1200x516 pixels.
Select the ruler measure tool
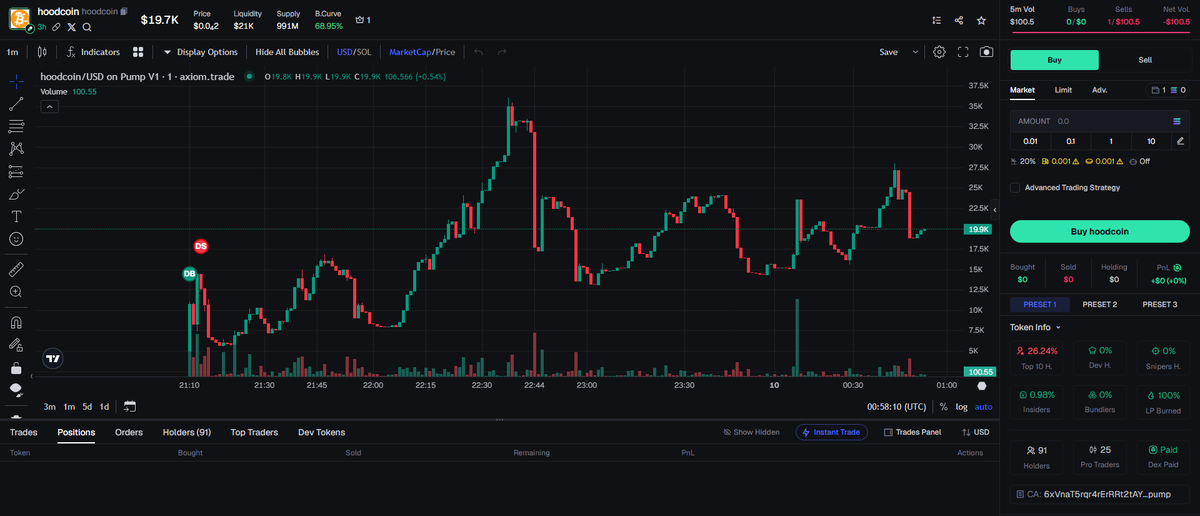[16, 269]
